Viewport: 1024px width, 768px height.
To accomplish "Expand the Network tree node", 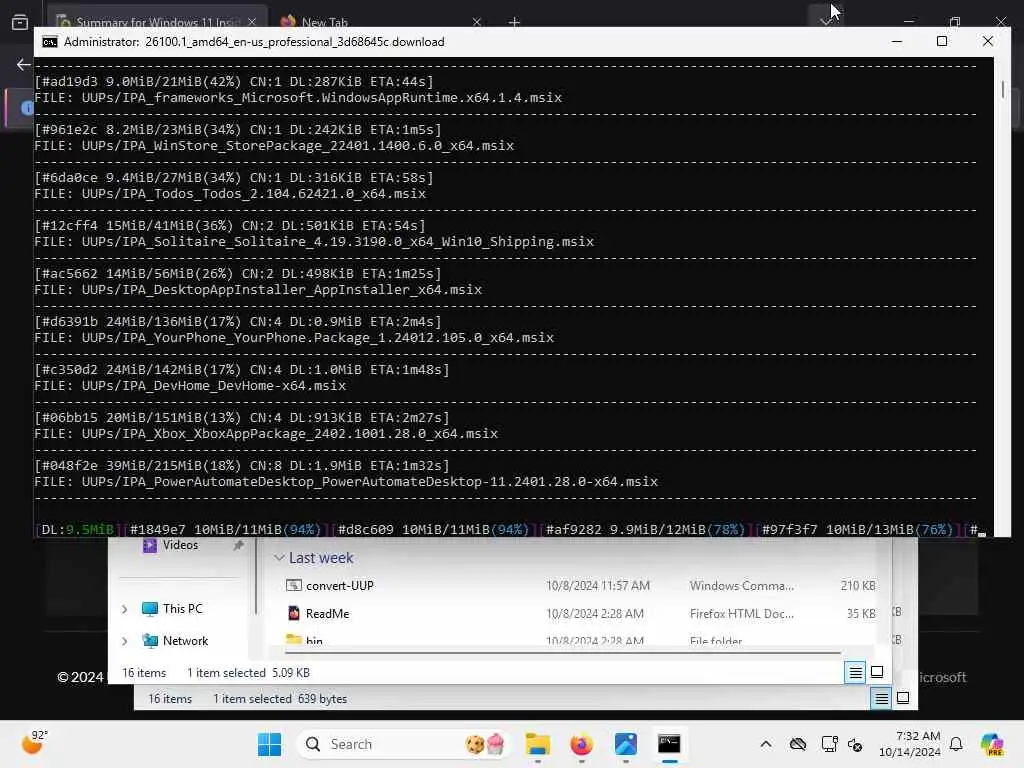I will [124, 641].
